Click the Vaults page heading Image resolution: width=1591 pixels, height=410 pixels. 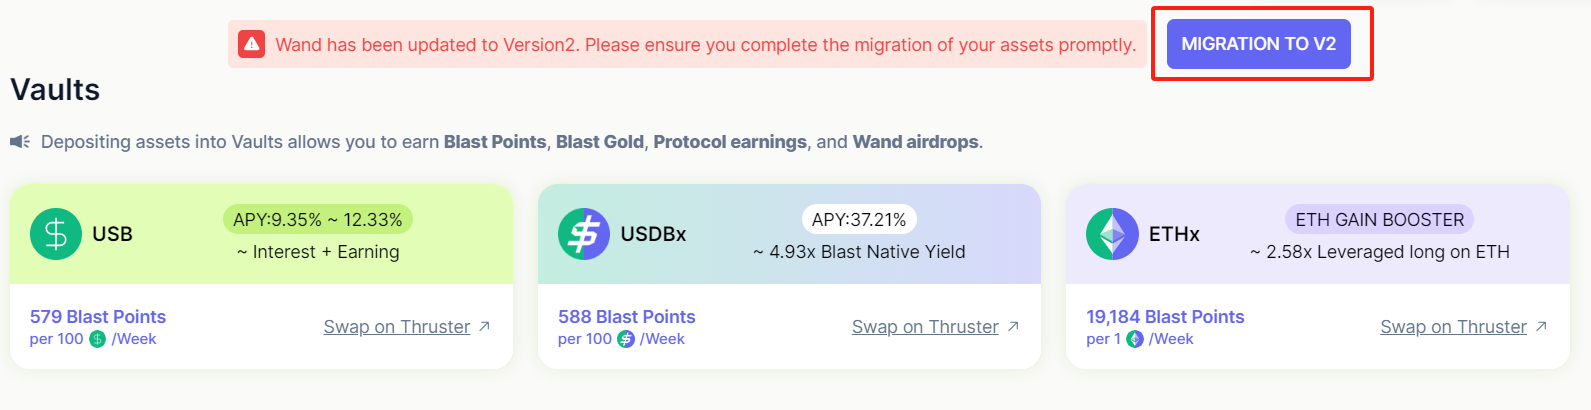click(x=55, y=90)
